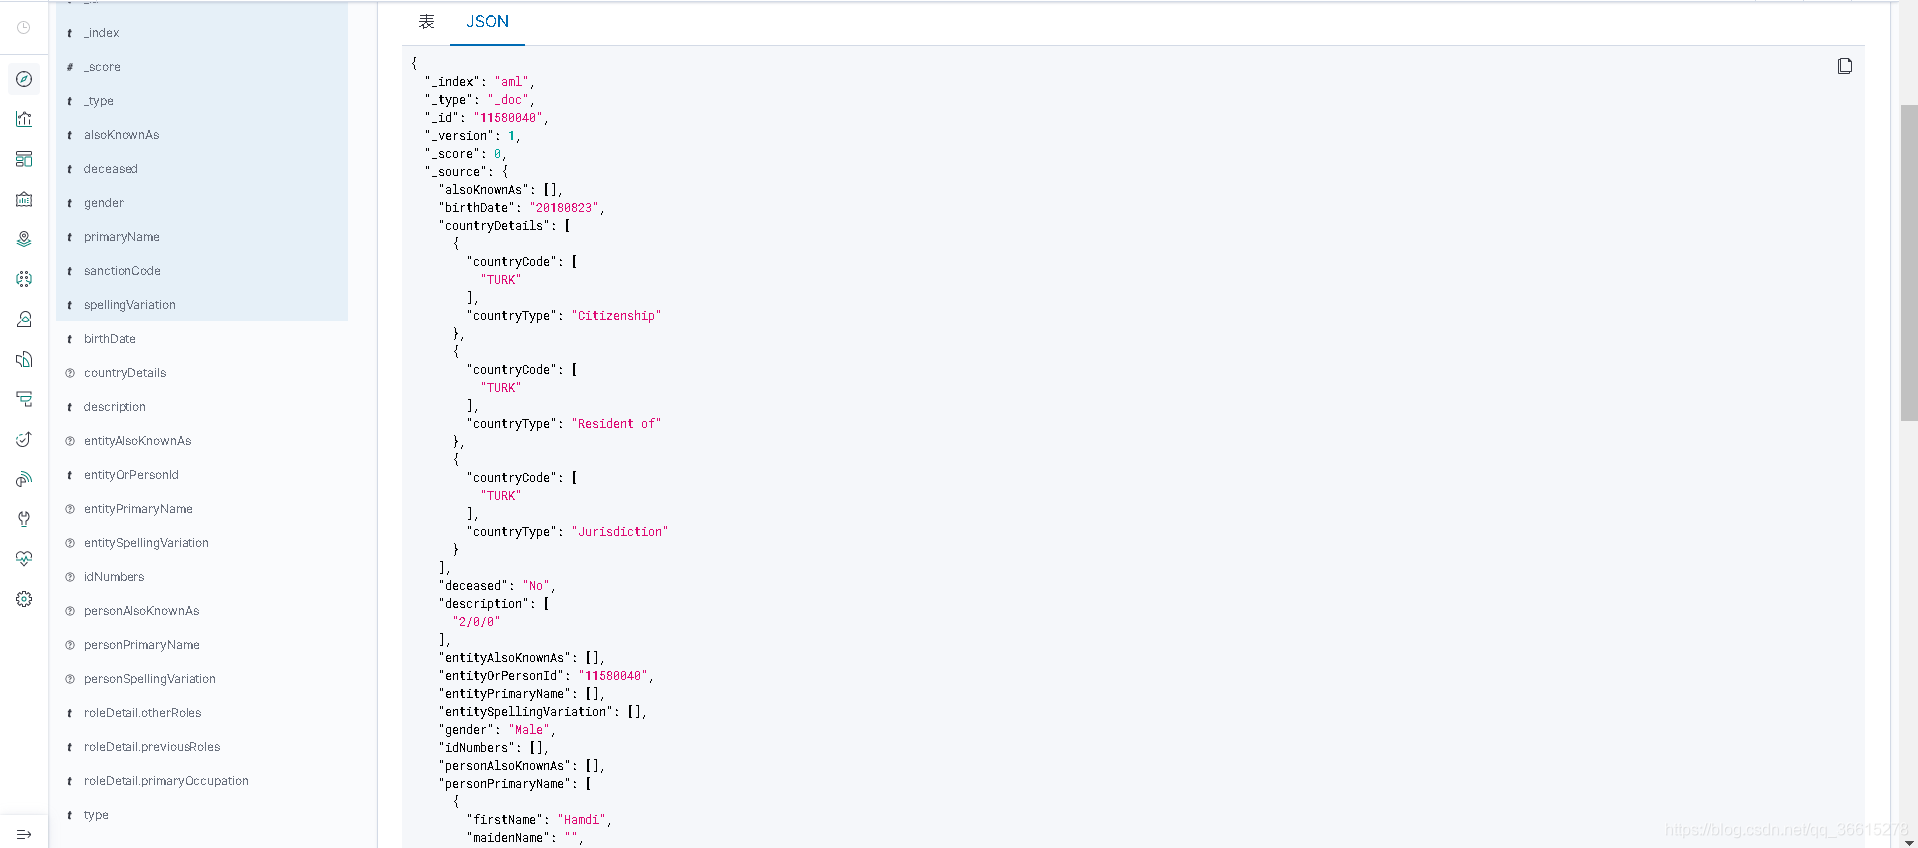This screenshot has height=848, width=1918.
Task: Click unknown-type icon beside countryDetails
Action: 70,373
